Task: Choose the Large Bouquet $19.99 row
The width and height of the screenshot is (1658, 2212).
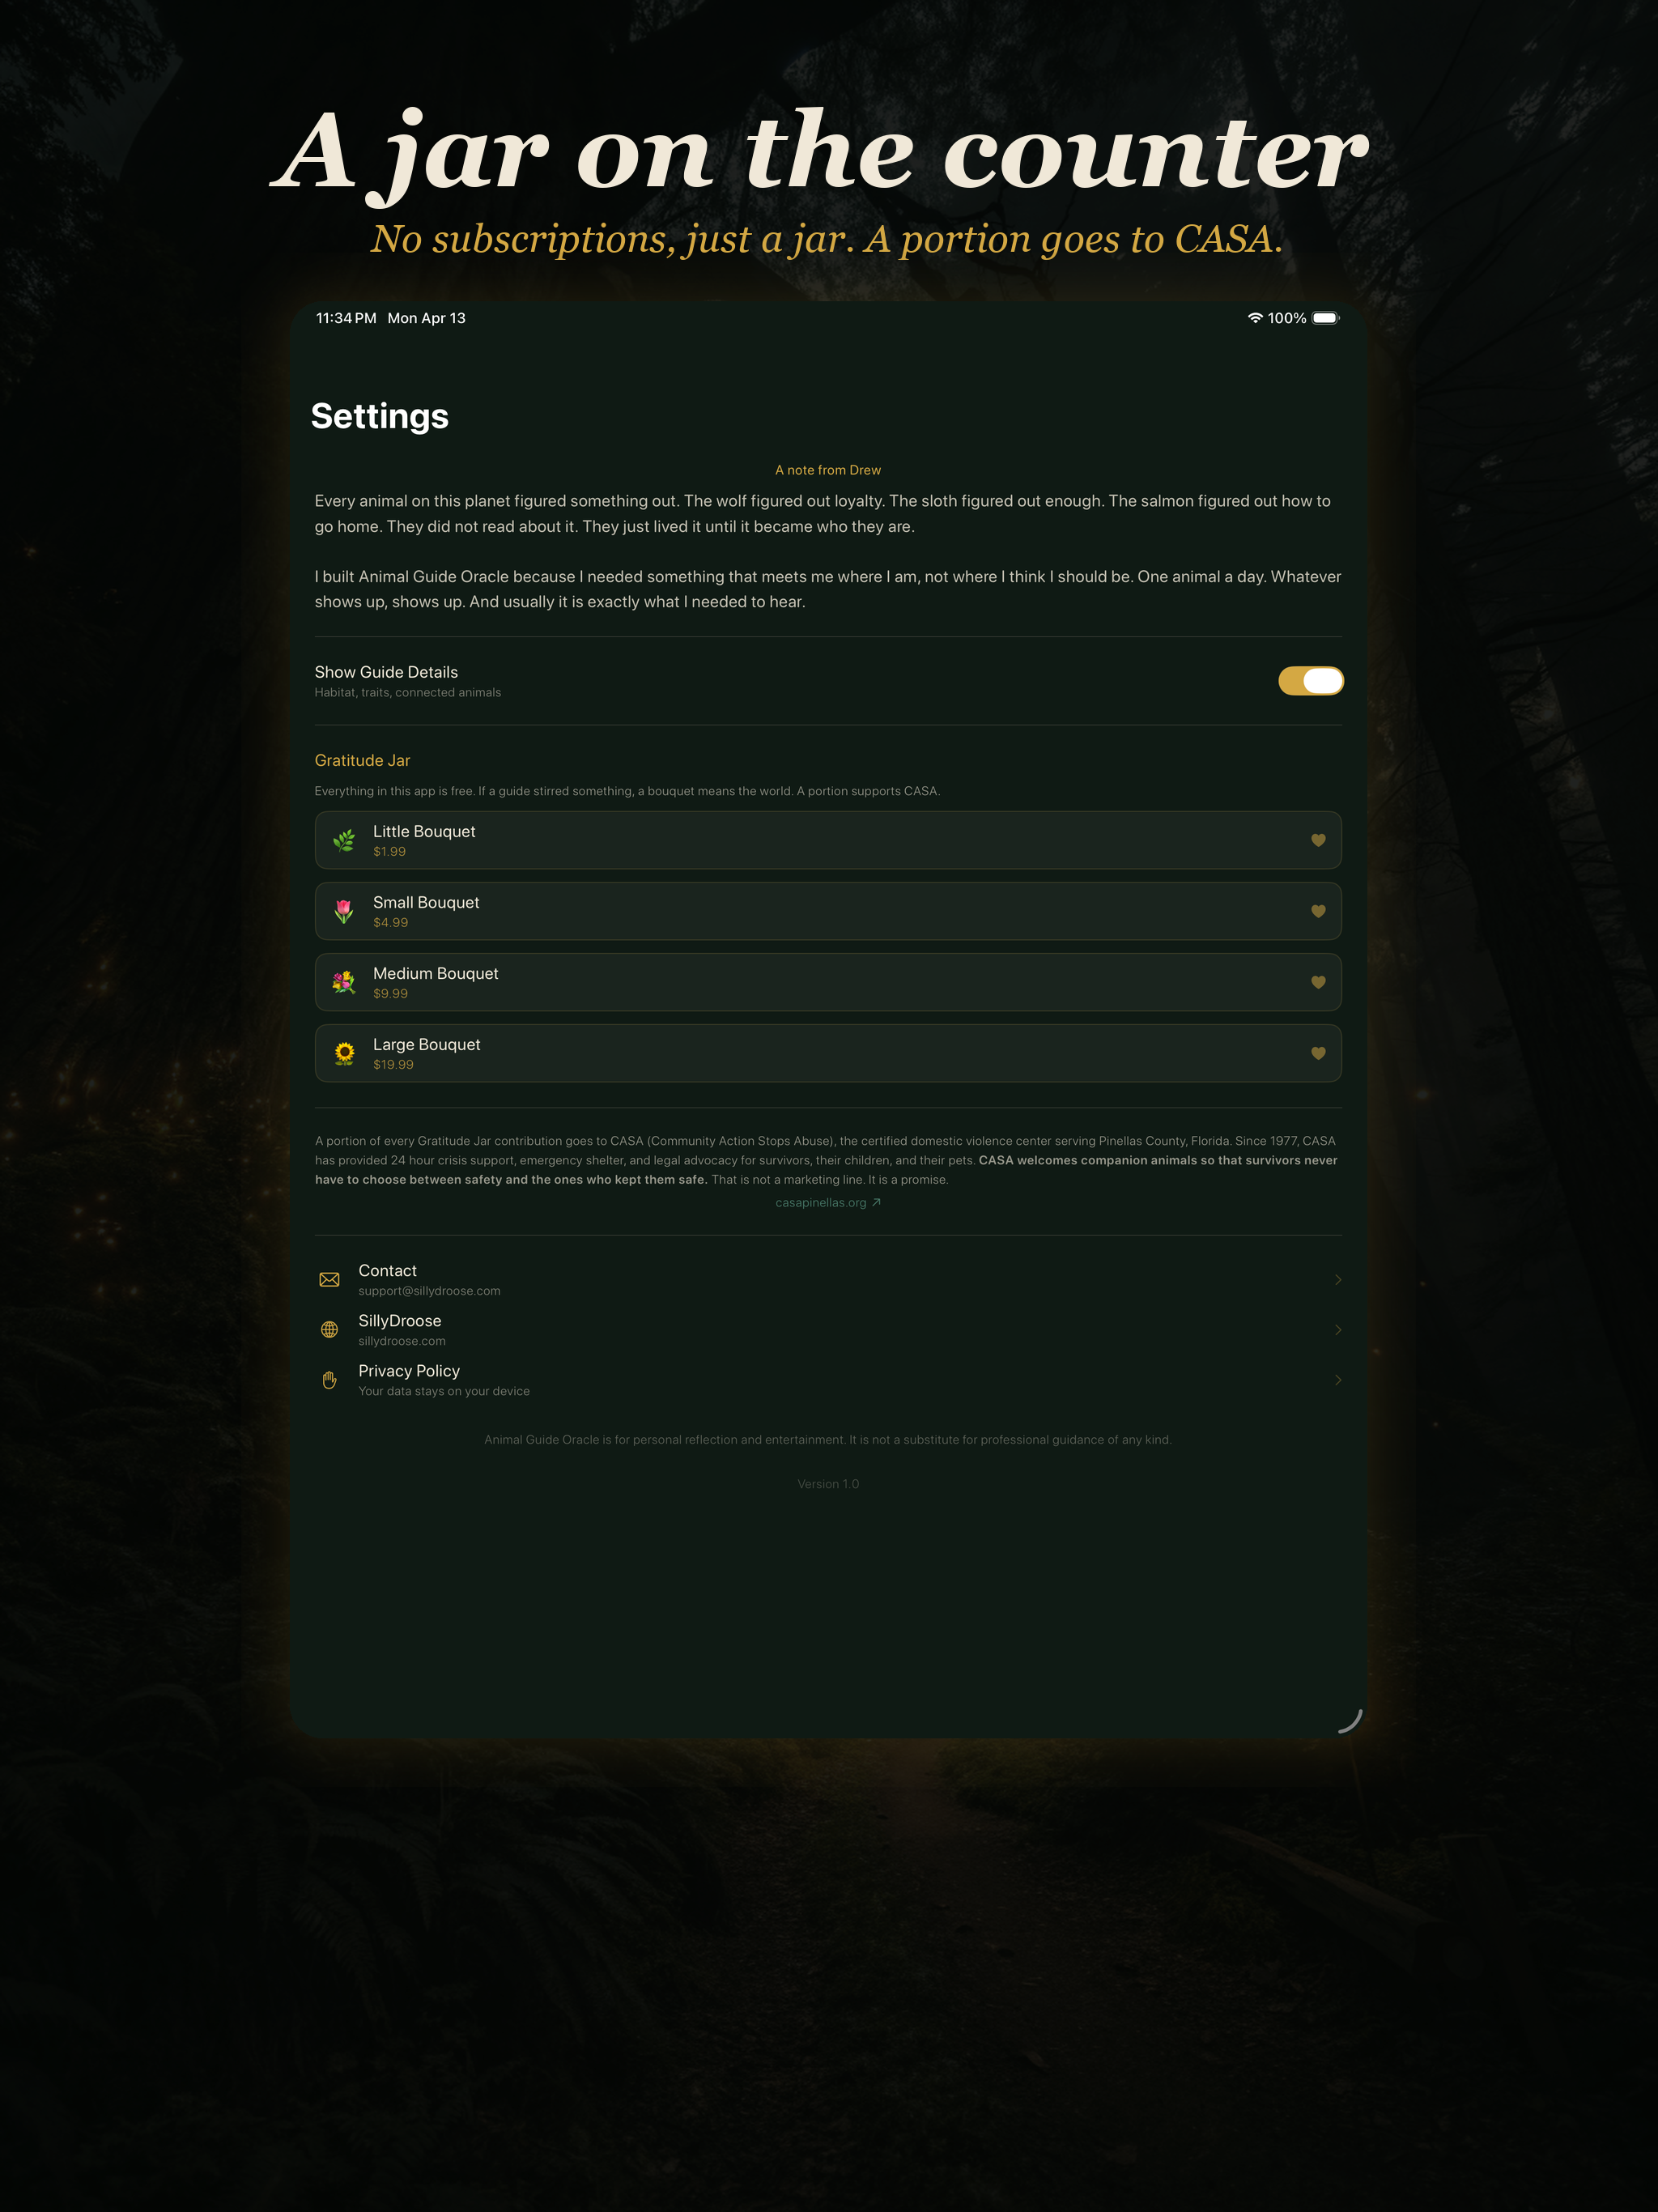Action: coord(828,1053)
